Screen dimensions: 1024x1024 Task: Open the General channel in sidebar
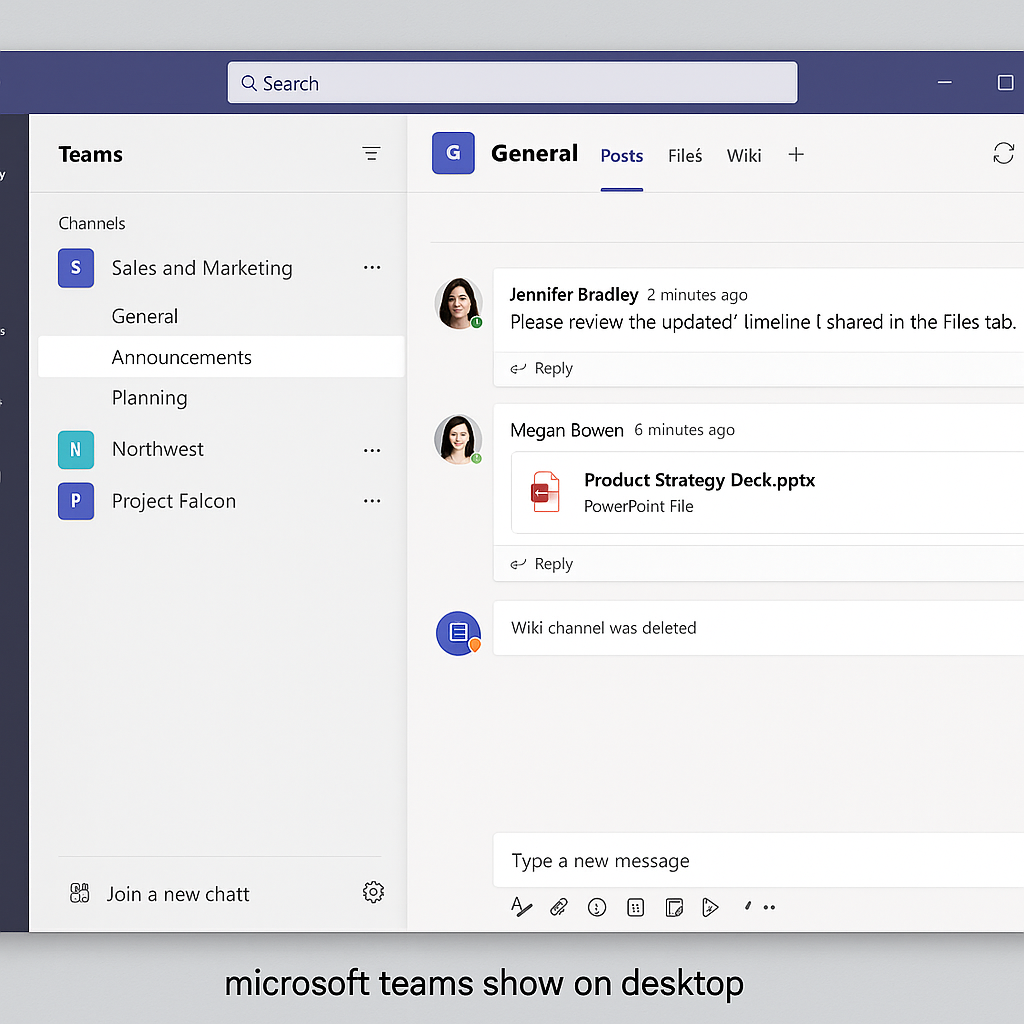(144, 316)
